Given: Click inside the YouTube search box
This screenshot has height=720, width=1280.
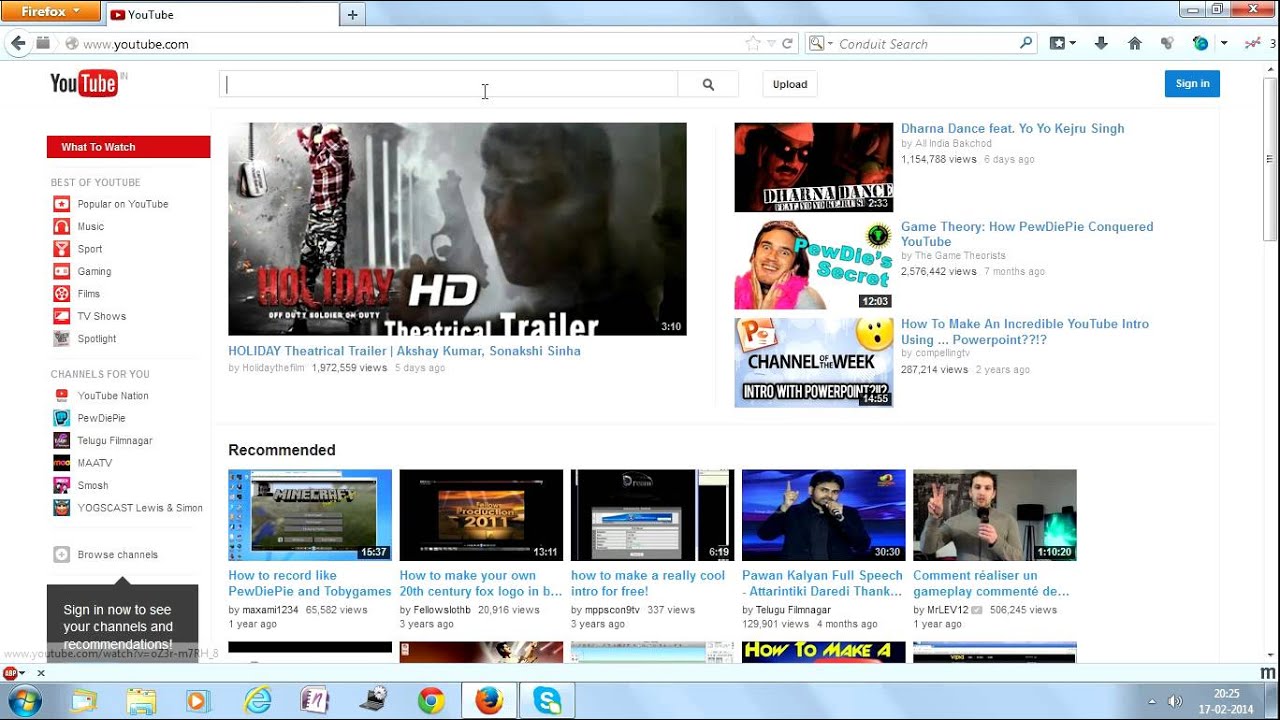Looking at the screenshot, I should [x=448, y=84].
